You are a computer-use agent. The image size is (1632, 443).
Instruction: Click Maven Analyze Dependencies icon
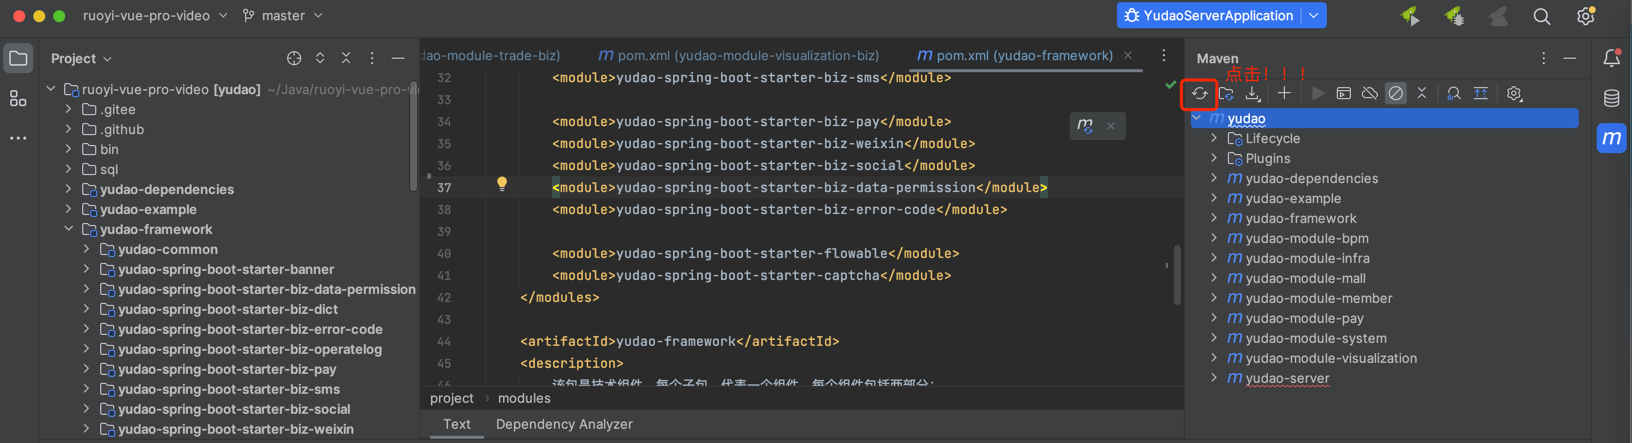pos(1454,94)
